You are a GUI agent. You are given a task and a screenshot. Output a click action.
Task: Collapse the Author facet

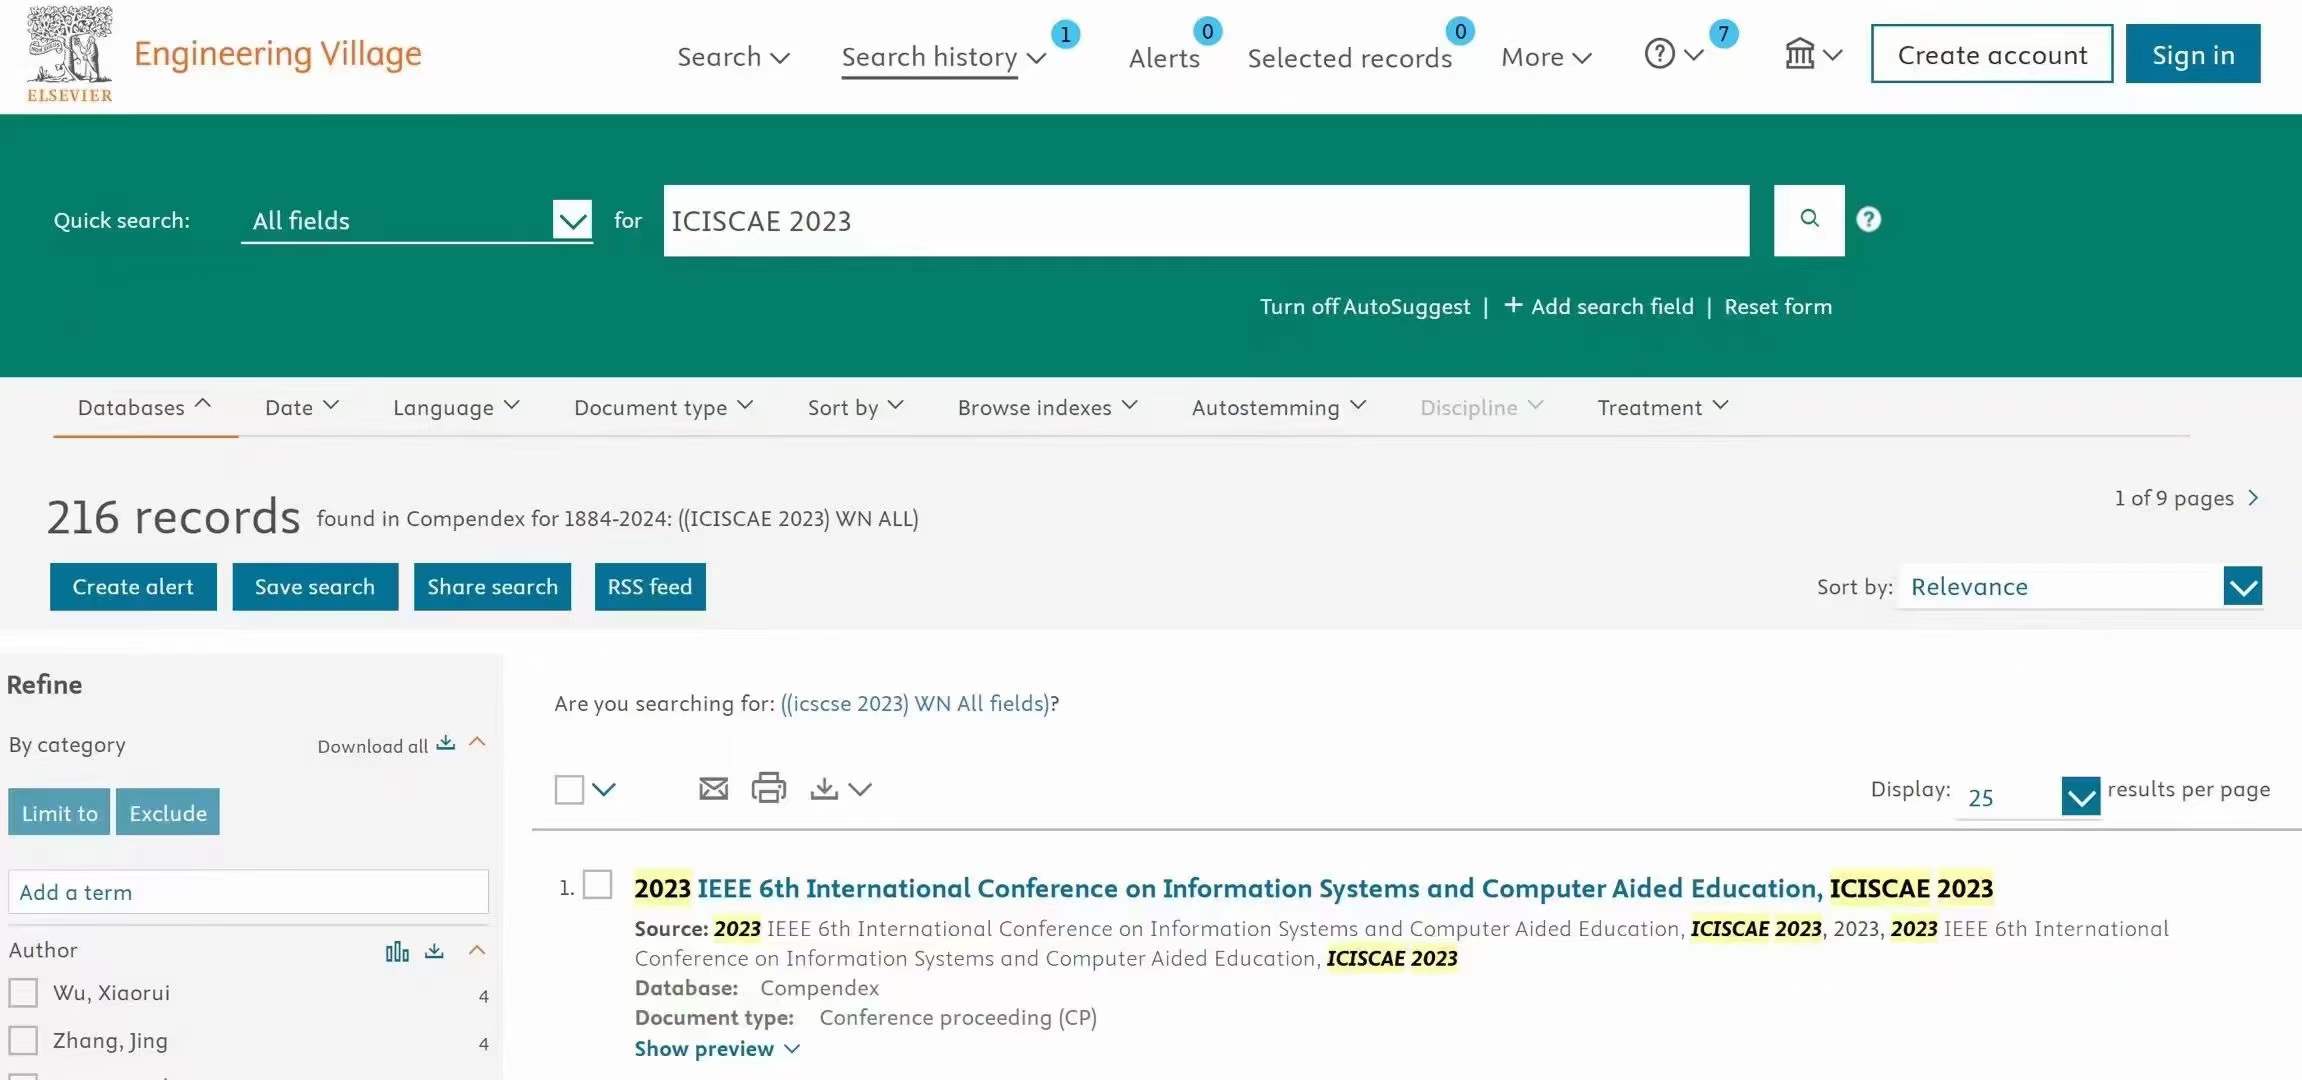coord(477,950)
